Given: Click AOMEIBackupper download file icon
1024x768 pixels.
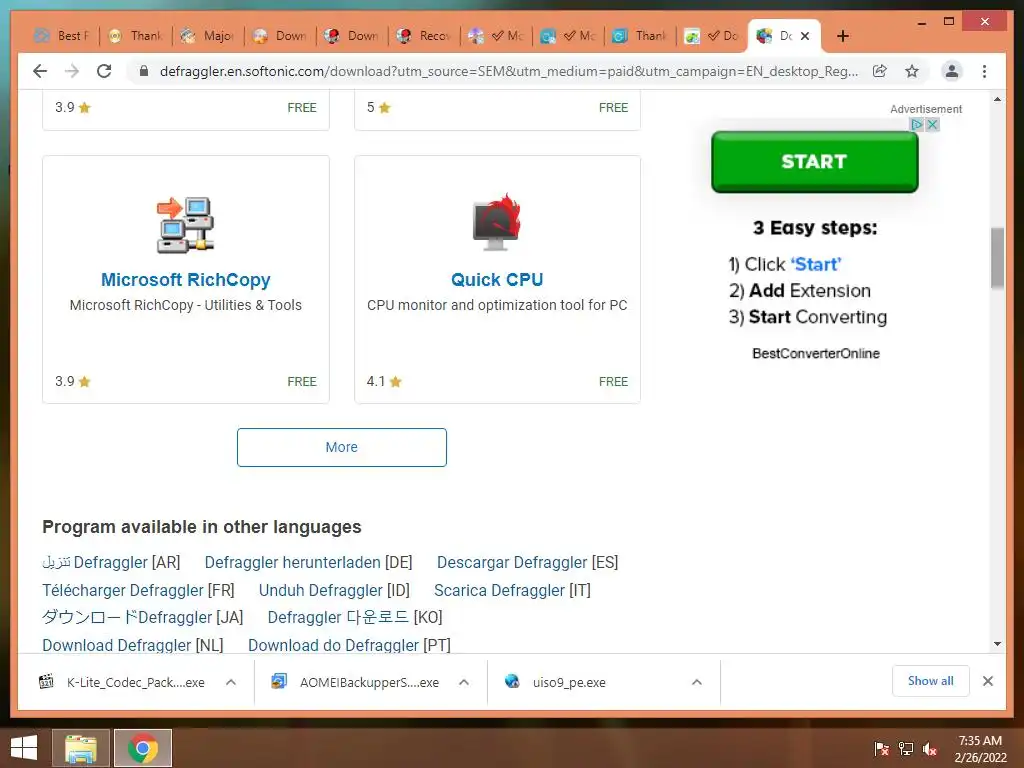Looking at the screenshot, I should coord(279,682).
